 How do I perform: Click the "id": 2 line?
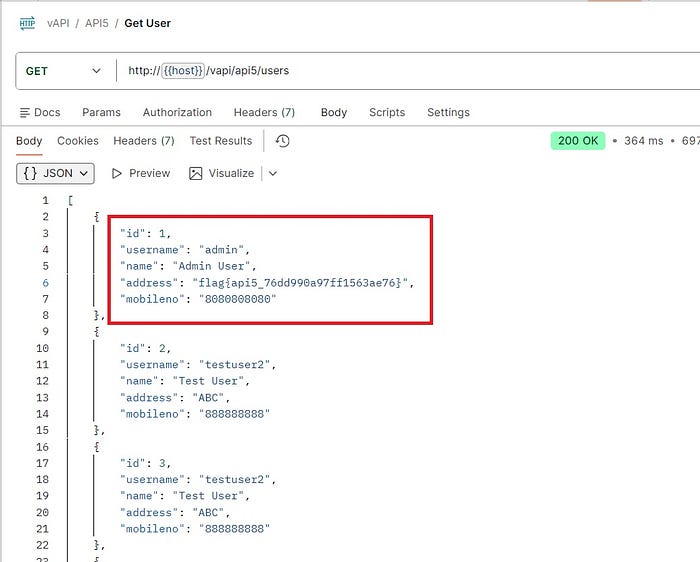[x=144, y=348]
